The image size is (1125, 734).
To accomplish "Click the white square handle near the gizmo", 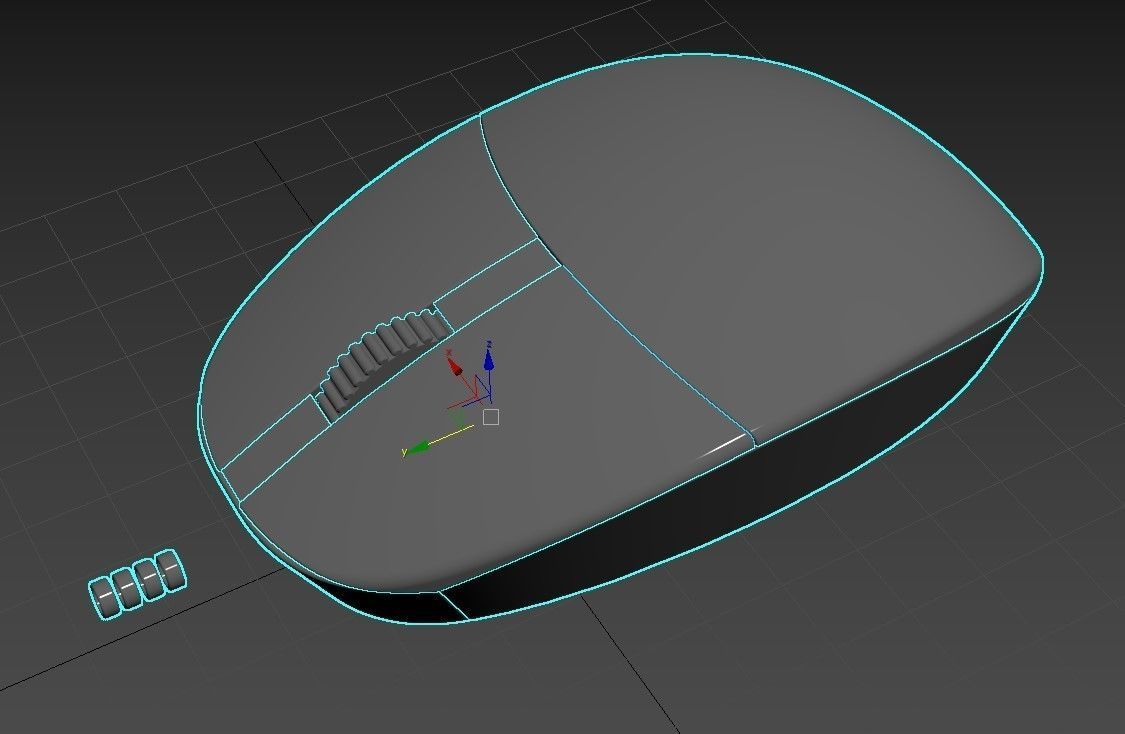I will pyautogui.click(x=491, y=417).
